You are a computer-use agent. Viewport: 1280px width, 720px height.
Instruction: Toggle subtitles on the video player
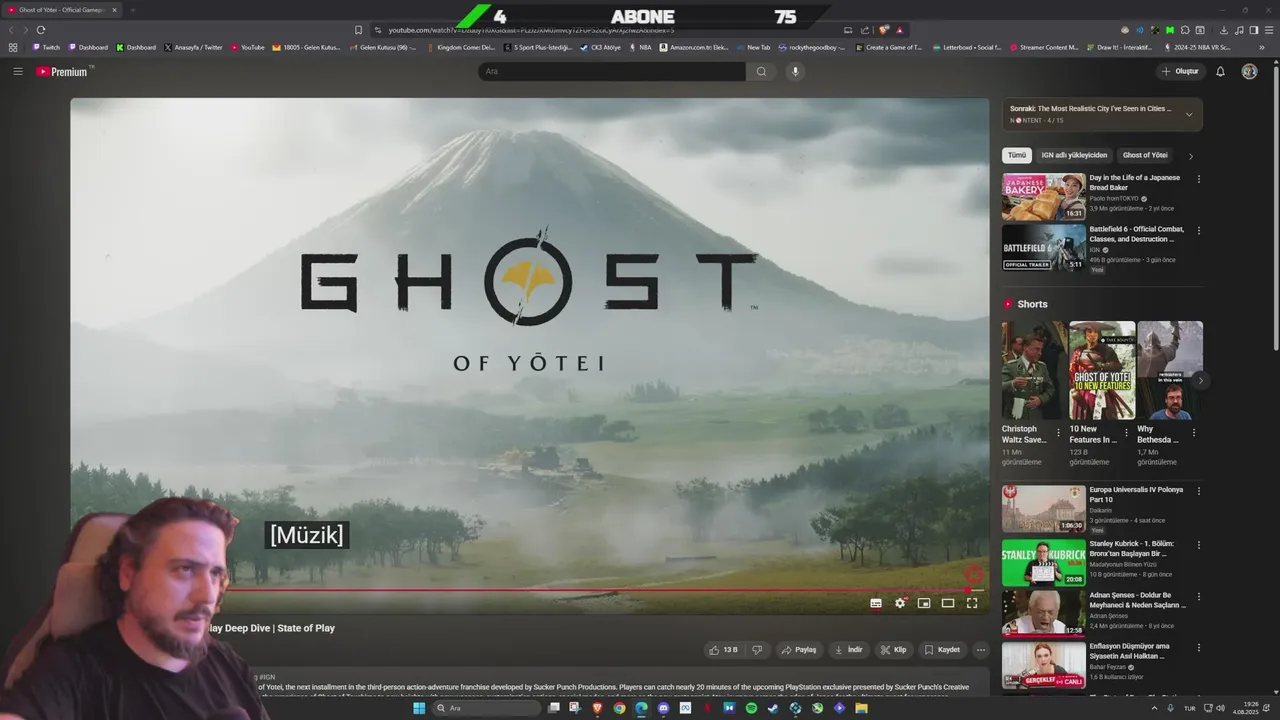tap(876, 603)
